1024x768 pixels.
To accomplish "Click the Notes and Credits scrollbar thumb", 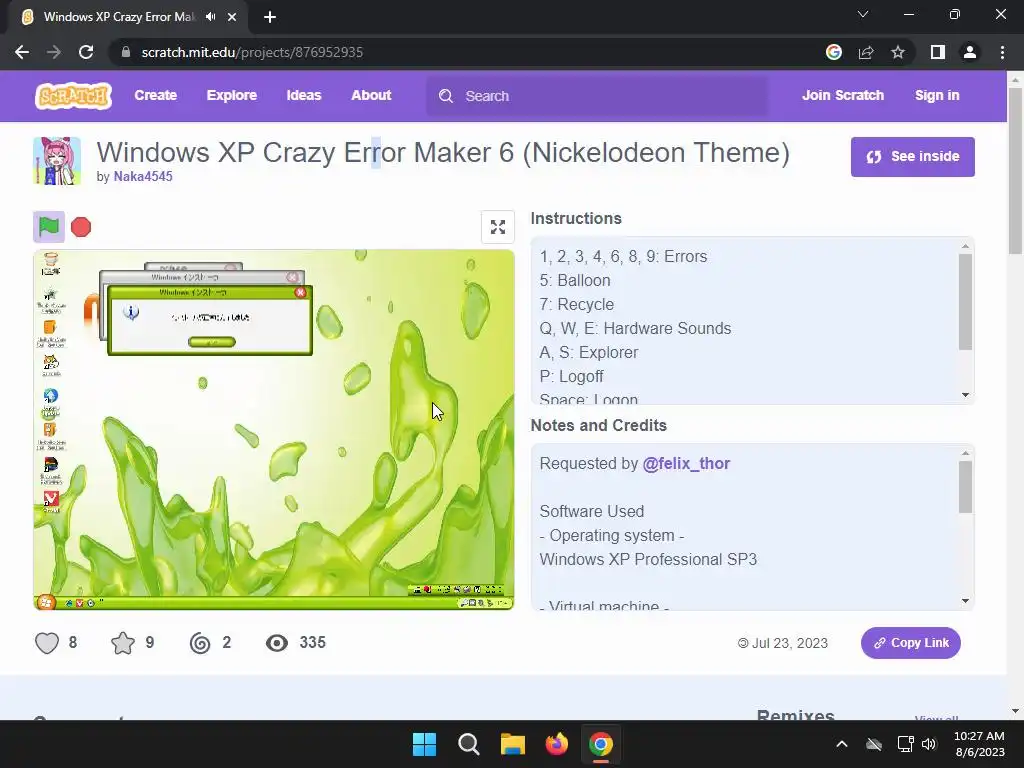I will point(965,487).
